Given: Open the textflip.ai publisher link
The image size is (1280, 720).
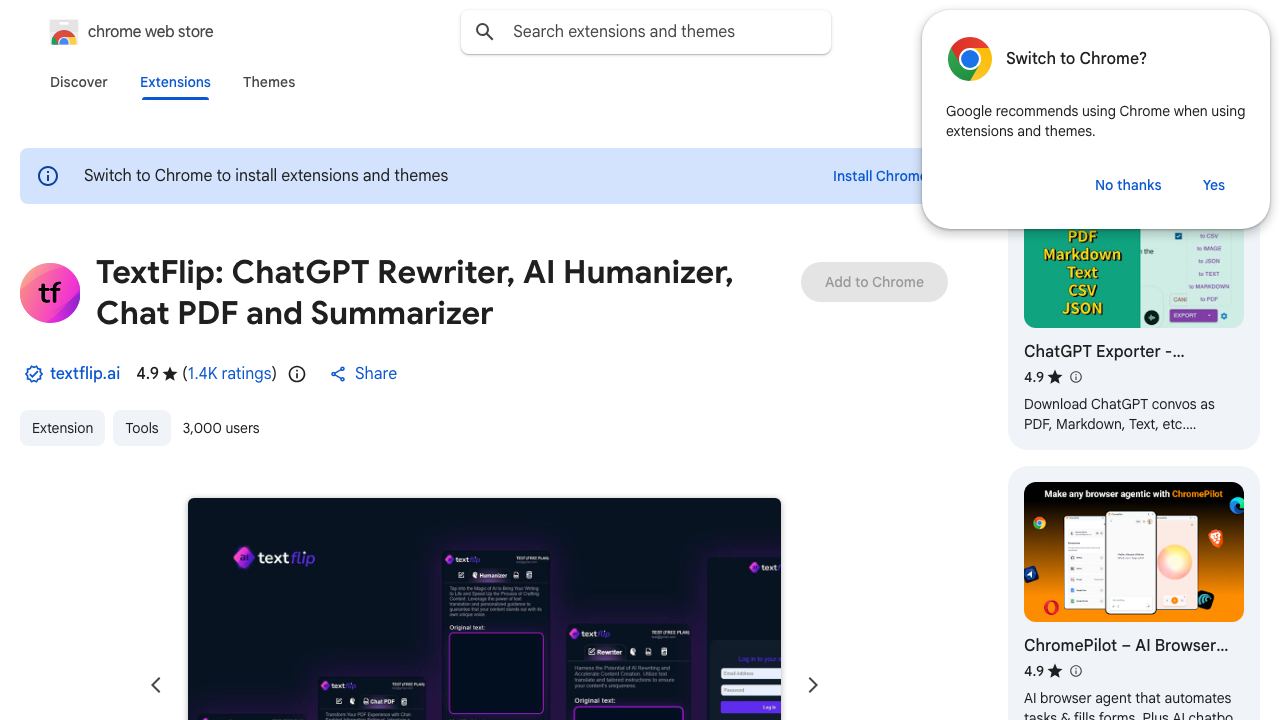Looking at the screenshot, I should point(85,374).
